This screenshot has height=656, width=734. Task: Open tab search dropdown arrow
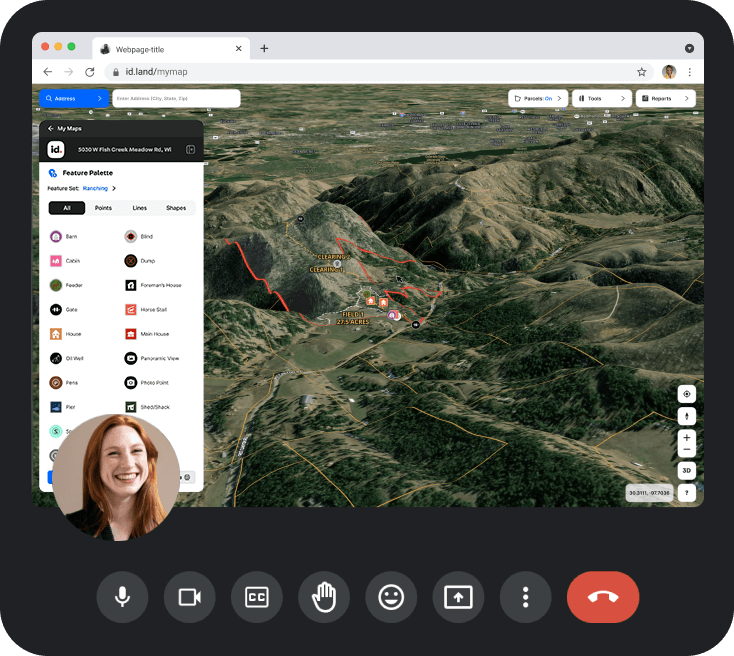(690, 49)
